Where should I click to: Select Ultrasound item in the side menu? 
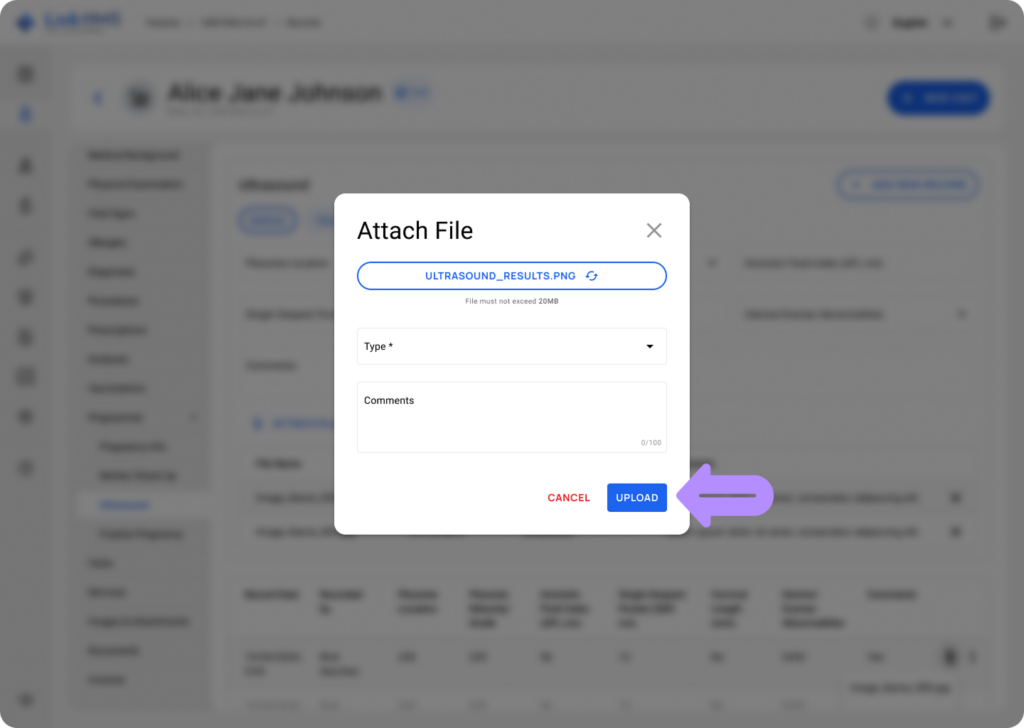click(x=124, y=505)
